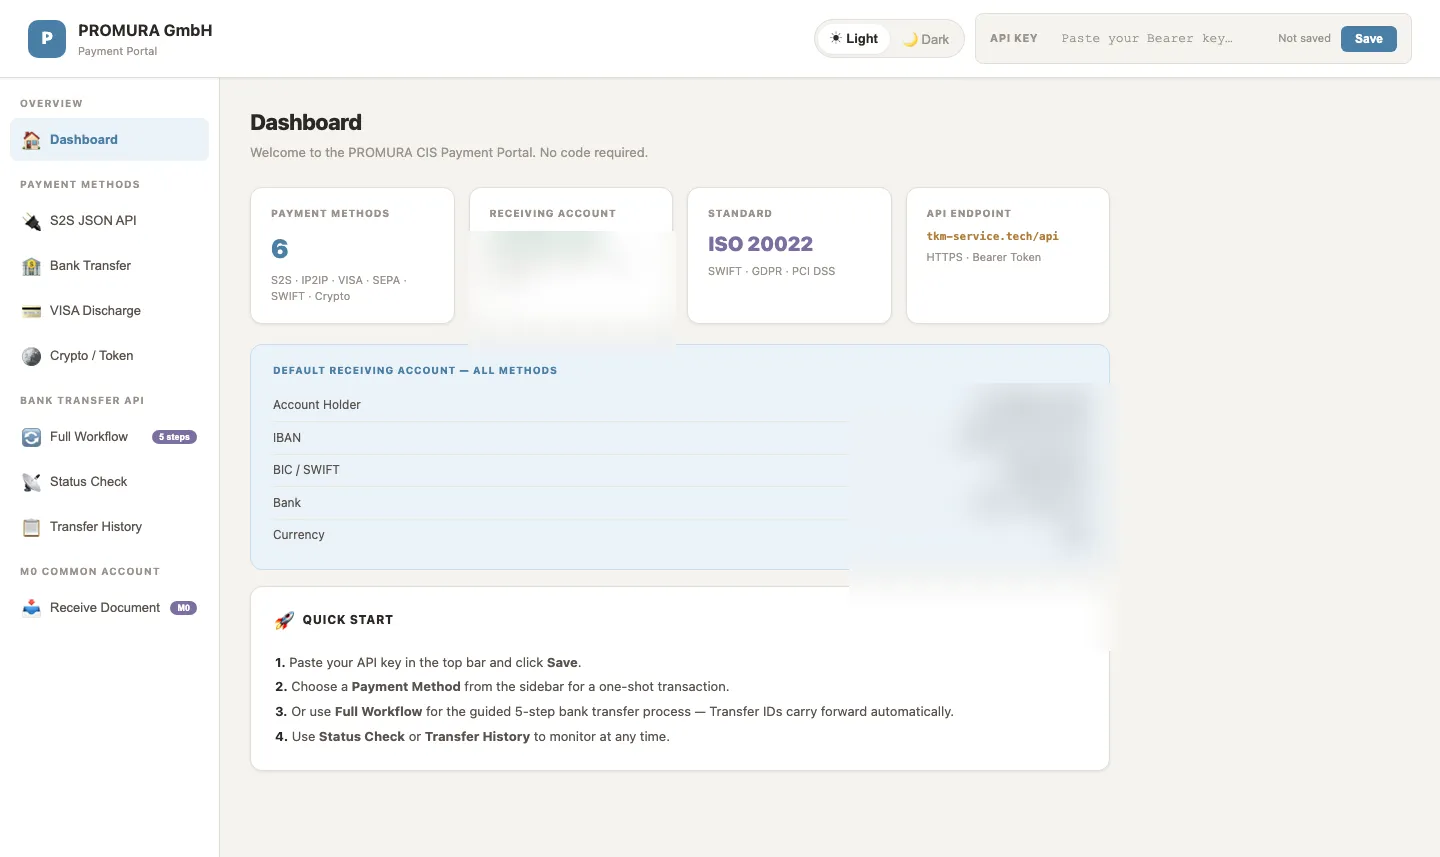Click the VISA Discharge card icon
The width and height of the screenshot is (1440, 857).
[32, 311]
